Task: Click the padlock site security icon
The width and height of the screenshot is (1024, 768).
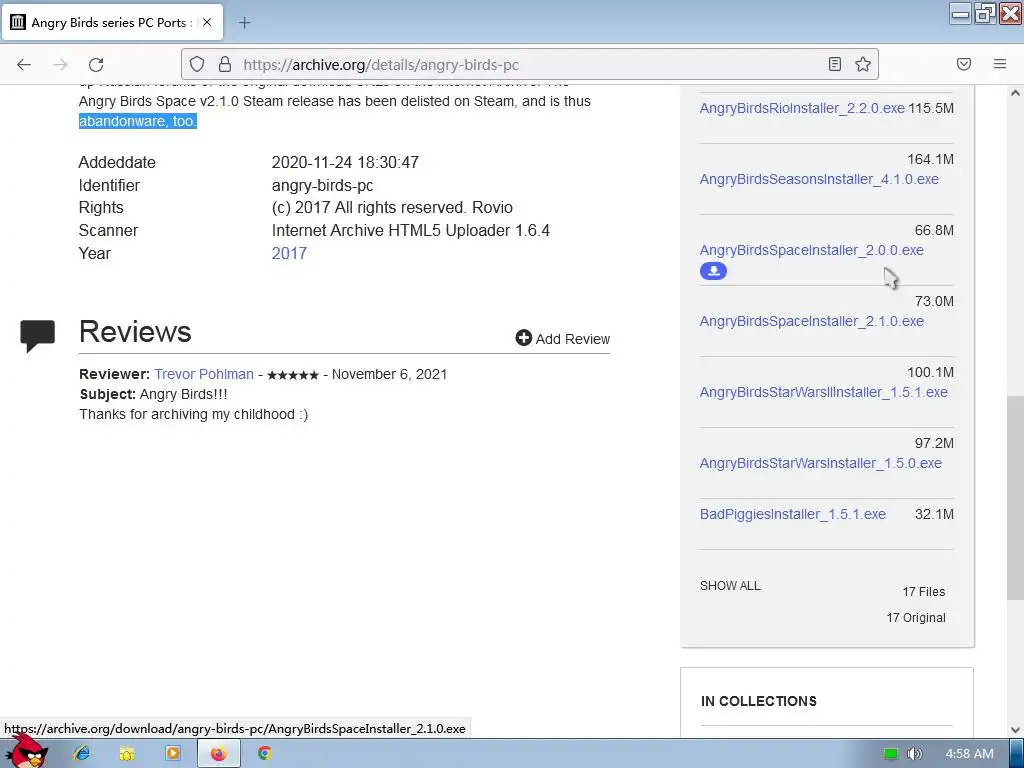Action: (225, 64)
